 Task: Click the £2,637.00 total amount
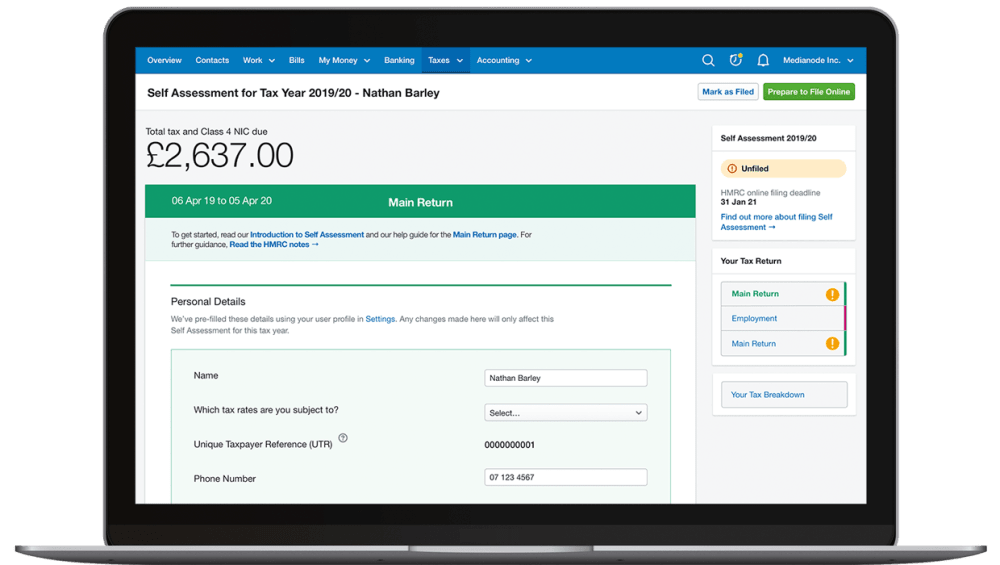tap(219, 156)
